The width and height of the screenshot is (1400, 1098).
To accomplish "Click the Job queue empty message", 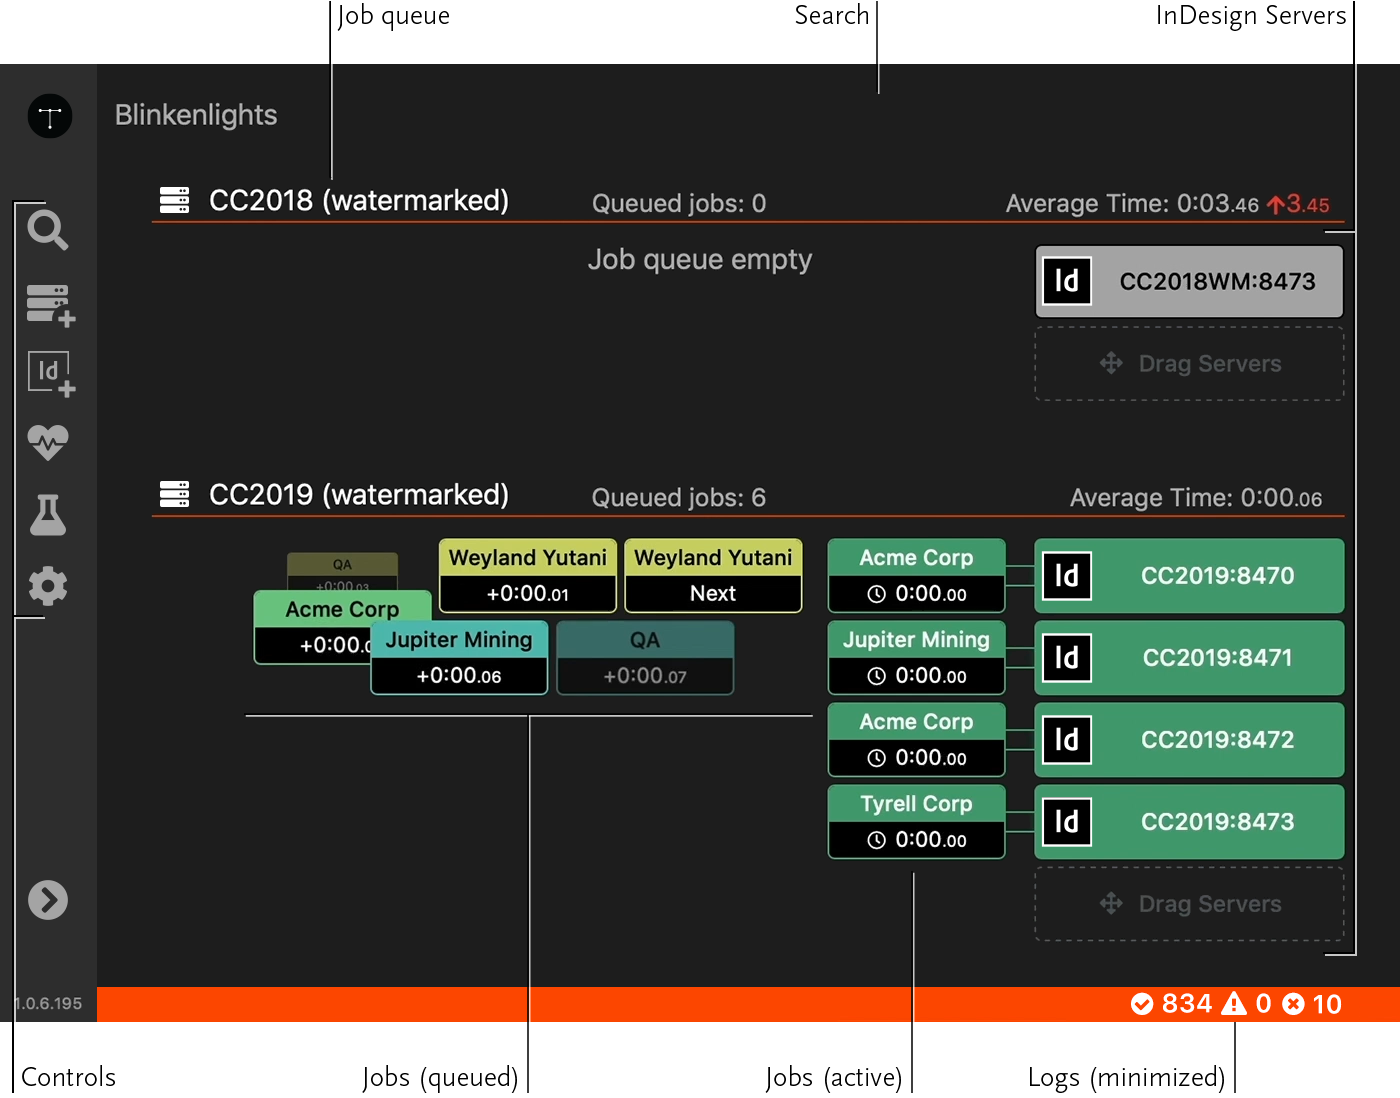I will (700, 260).
